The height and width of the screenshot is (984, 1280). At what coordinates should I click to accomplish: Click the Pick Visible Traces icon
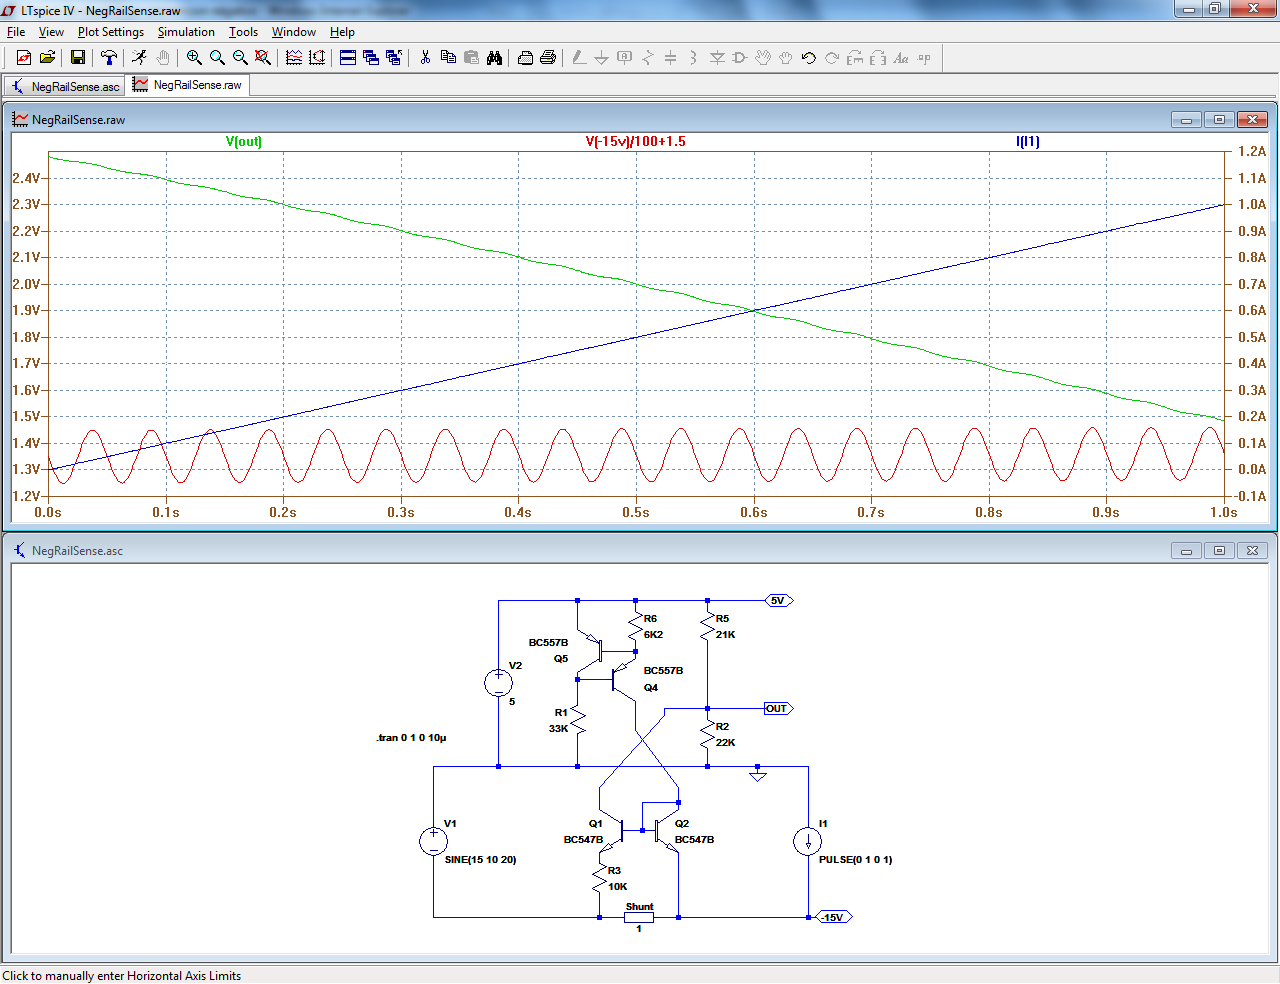[x=294, y=58]
